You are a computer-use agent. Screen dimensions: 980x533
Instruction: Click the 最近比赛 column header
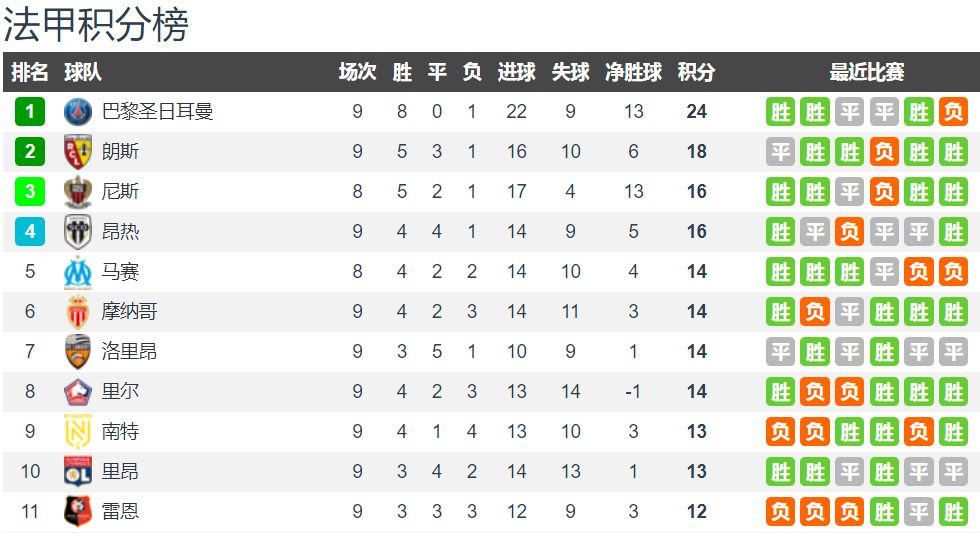[866, 72]
